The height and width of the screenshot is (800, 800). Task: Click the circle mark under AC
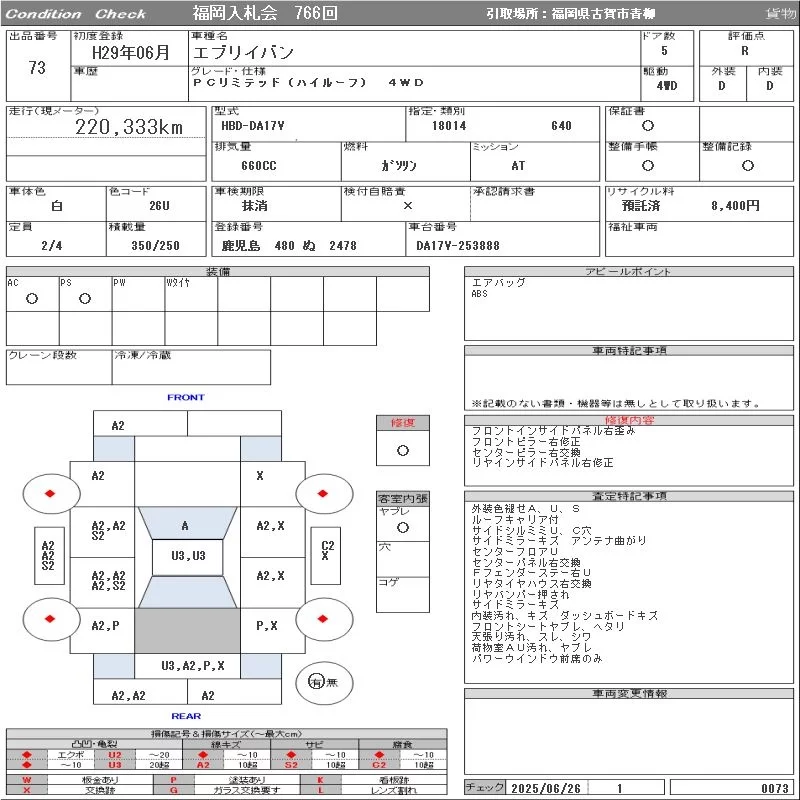(32, 298)
